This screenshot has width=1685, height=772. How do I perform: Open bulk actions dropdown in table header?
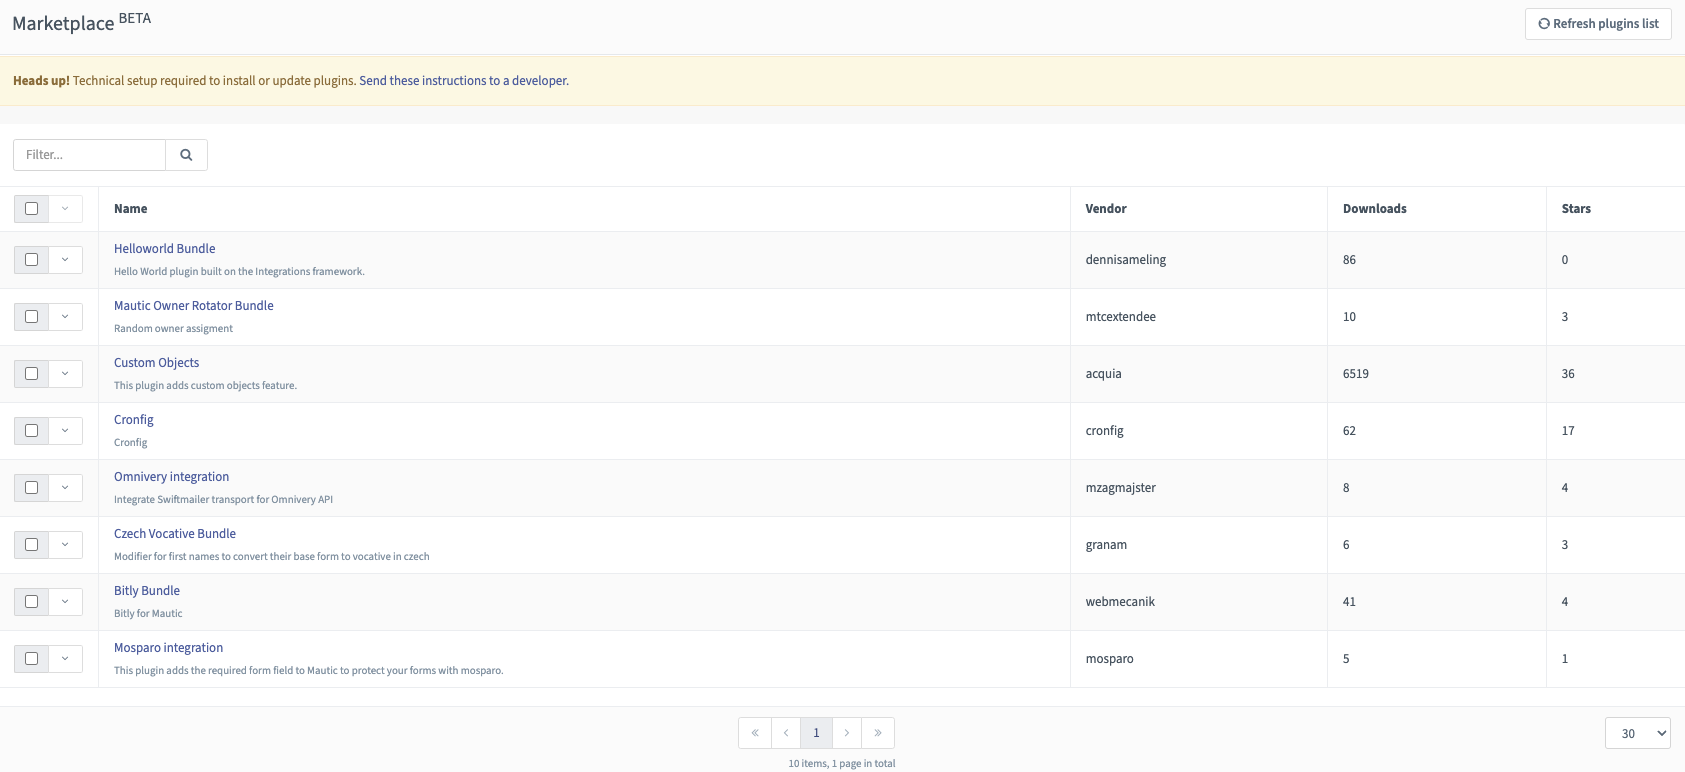click(65, 209)
